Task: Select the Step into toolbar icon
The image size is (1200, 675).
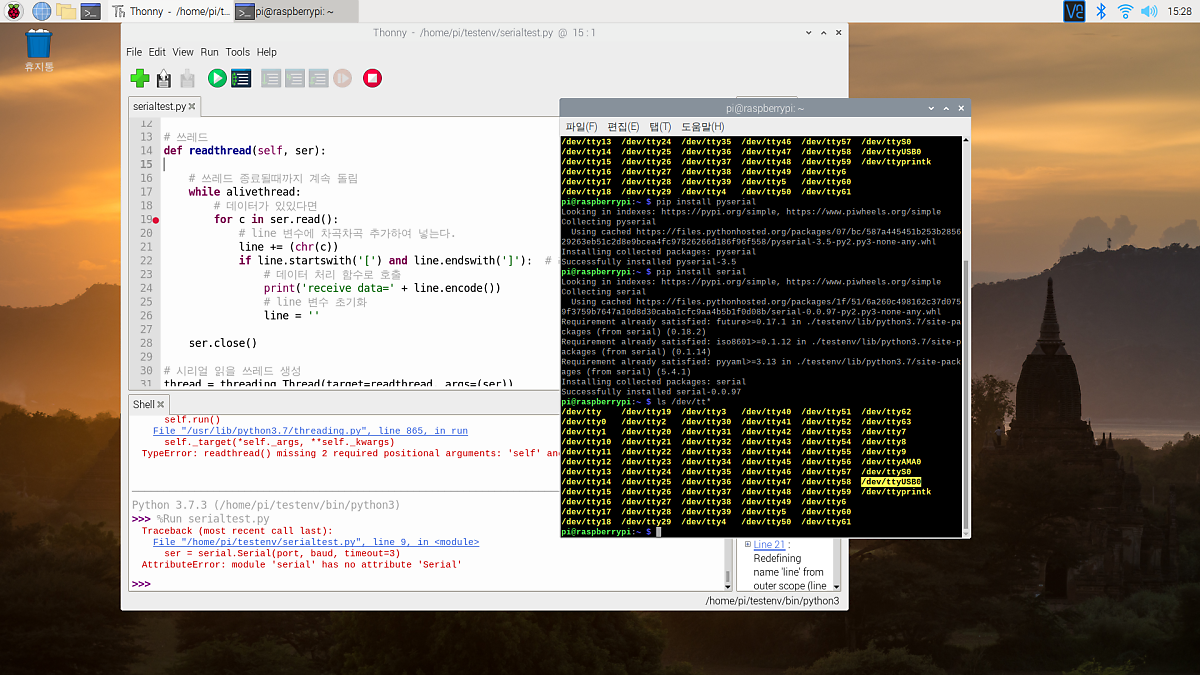Action: click(x=294, y=78)
